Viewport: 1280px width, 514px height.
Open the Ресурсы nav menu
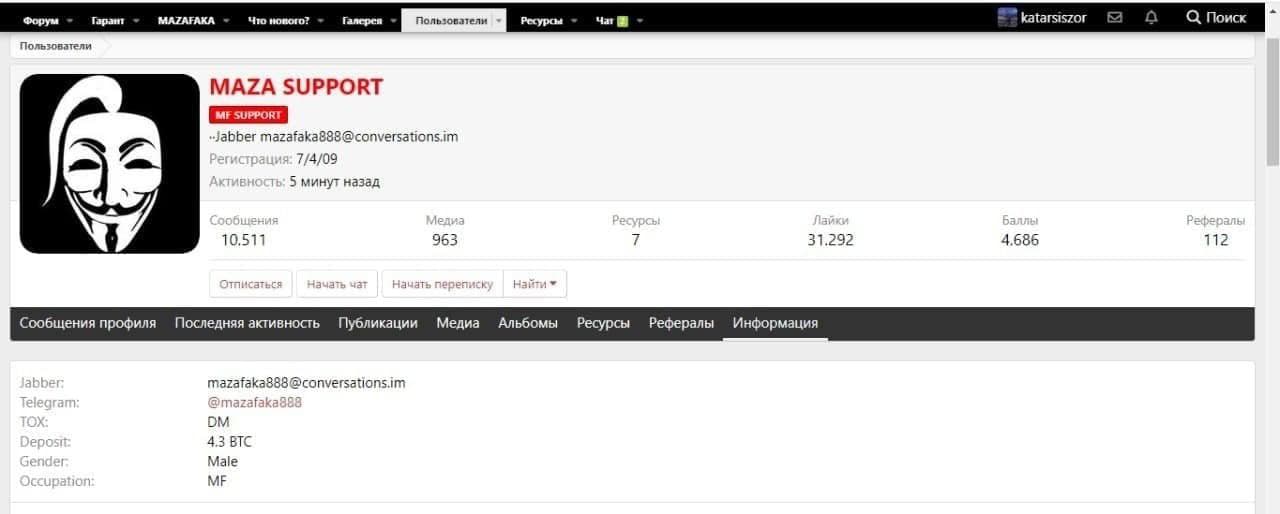coord(541,21)
